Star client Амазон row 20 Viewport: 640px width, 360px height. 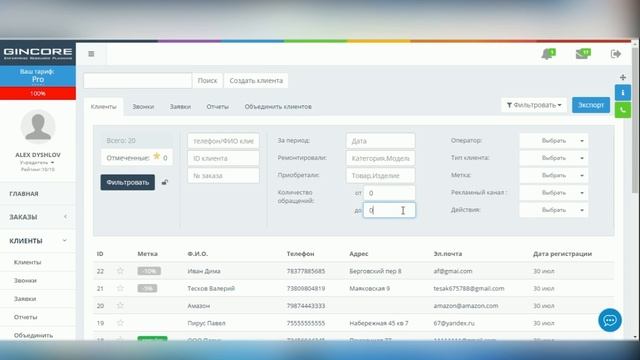(x=120, y=305)
